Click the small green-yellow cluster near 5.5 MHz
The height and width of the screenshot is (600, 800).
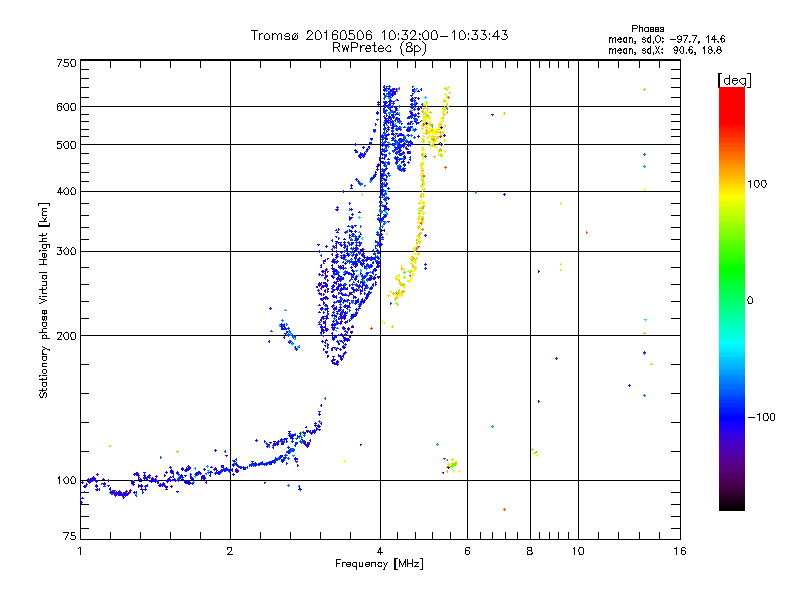point(451,465)
